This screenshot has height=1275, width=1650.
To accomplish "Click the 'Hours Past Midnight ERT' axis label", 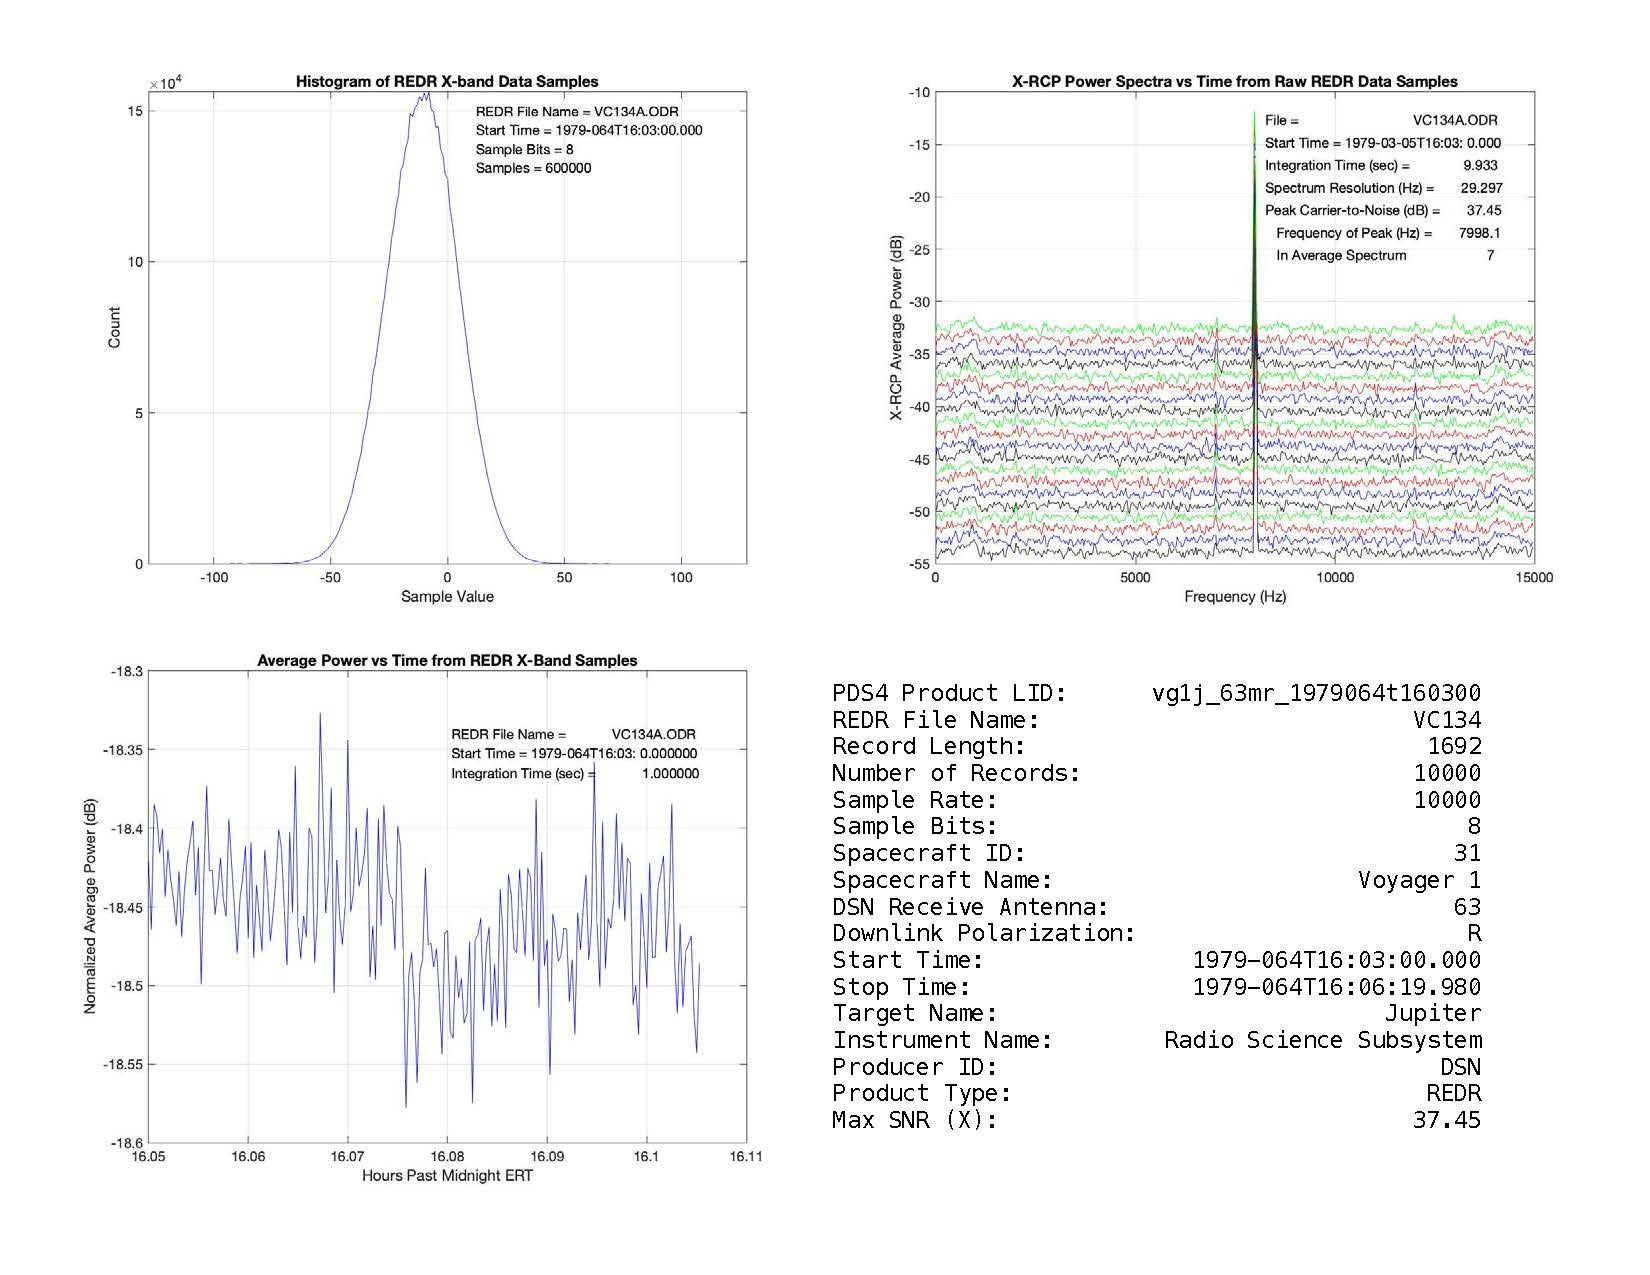I will [x=447, y=1176].
